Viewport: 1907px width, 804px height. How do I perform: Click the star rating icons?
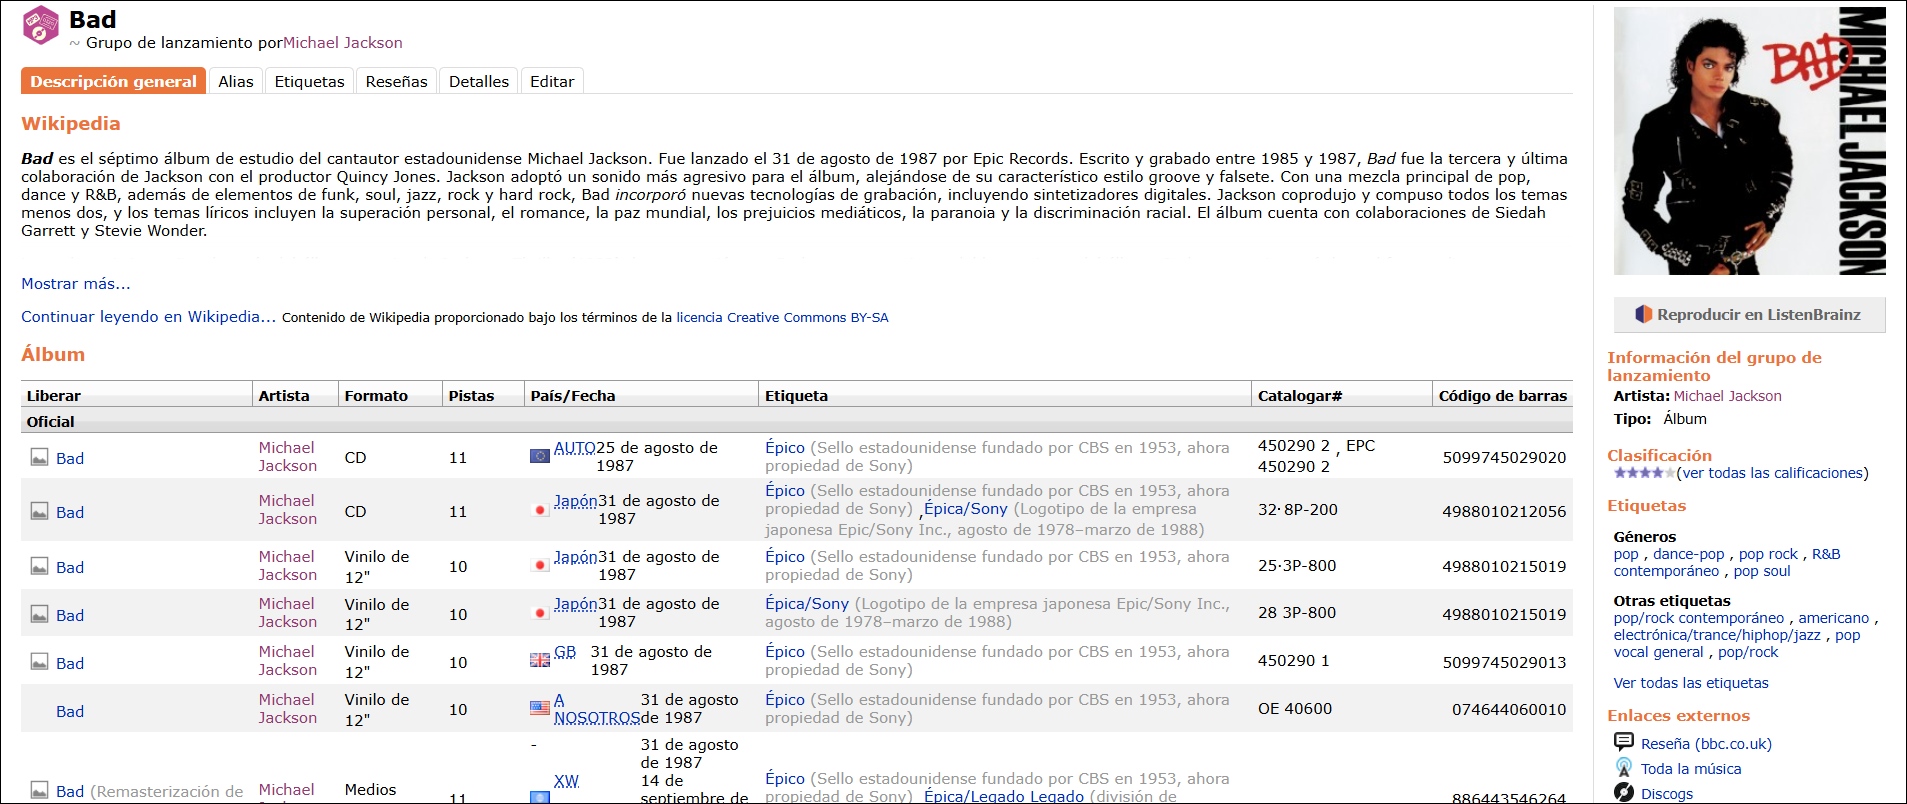[1644, 472]
